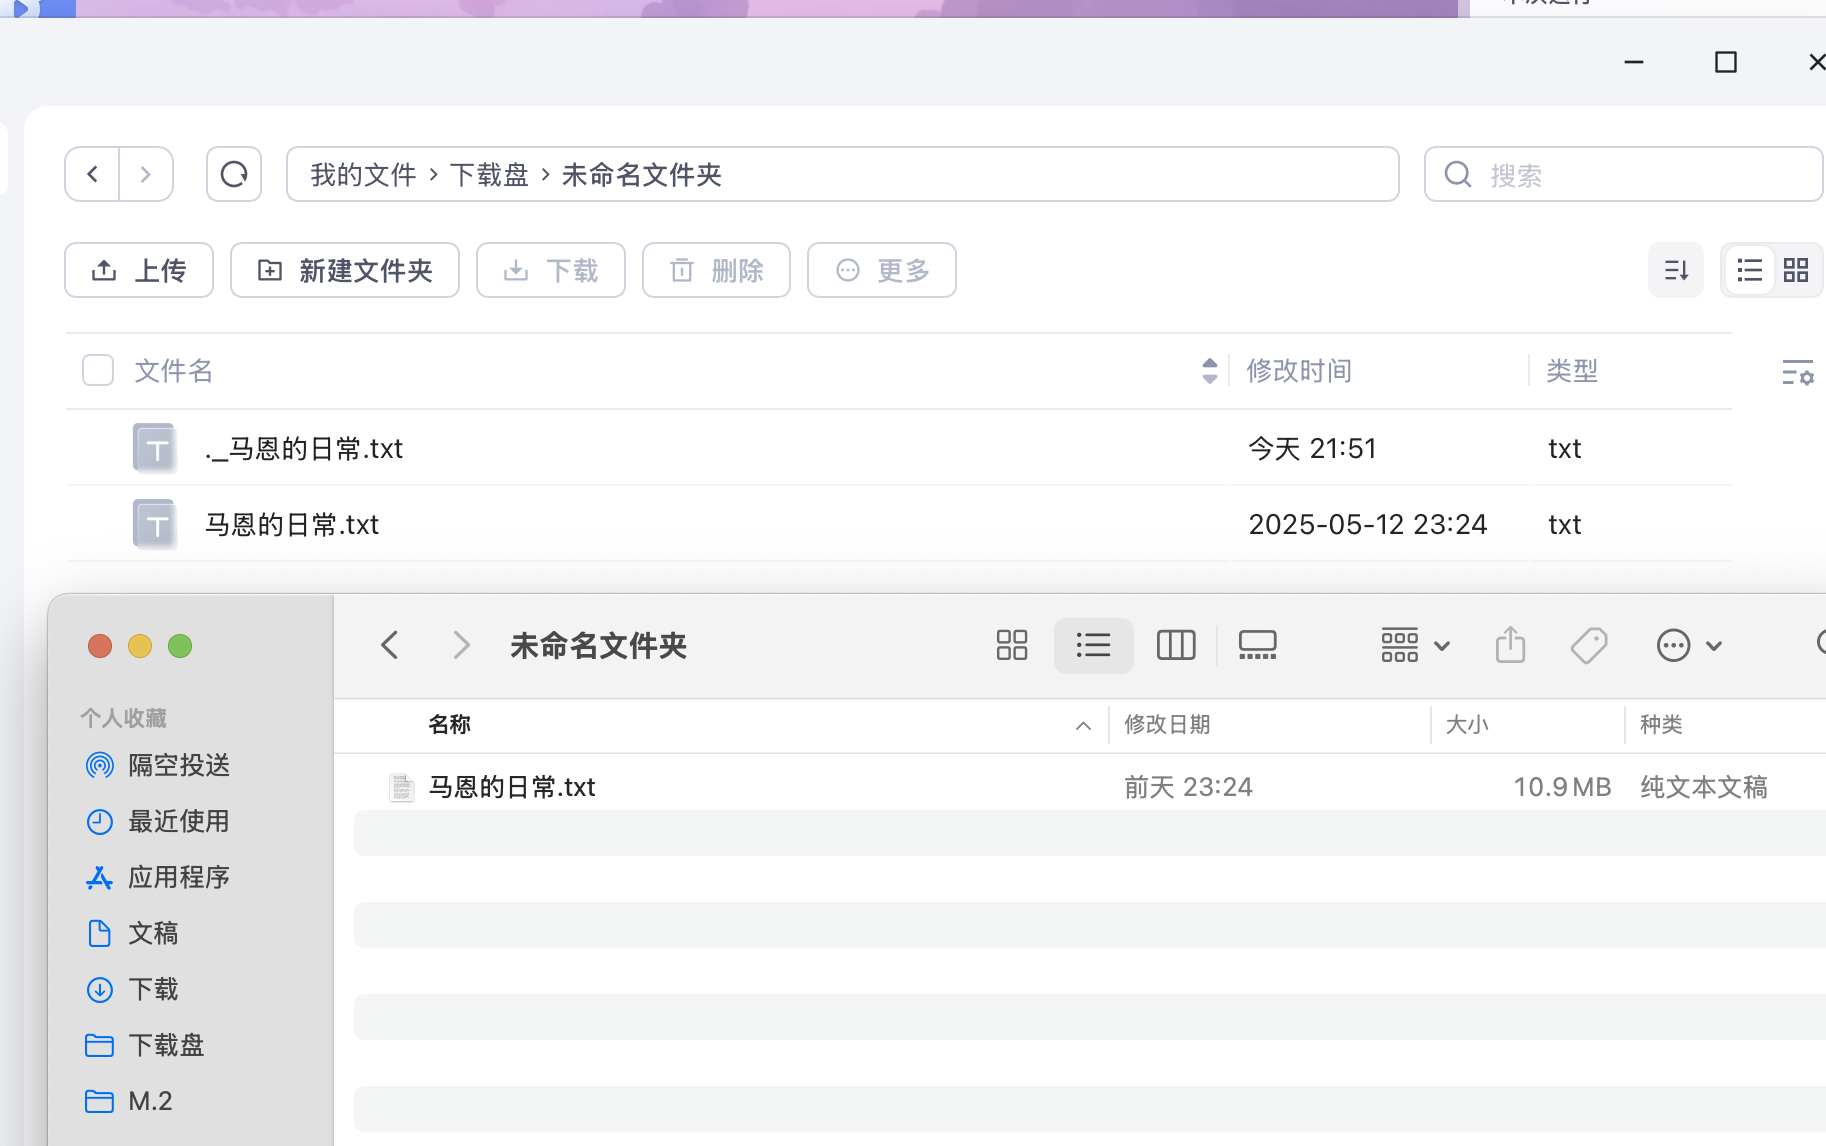Viewport: 1826px width, 1146px height.
Task: Select cloud drive 马恩的日常.txt dated 2025-05-12
Action: pyautogui.click(x=899, y=524)
